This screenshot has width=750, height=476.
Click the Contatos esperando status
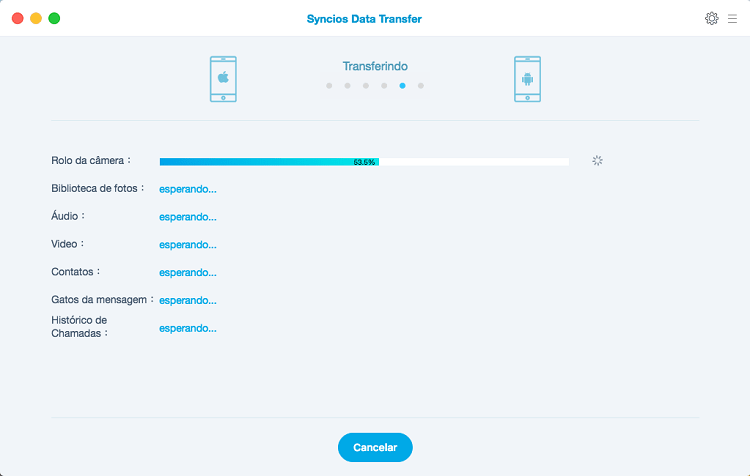[187, 272]
